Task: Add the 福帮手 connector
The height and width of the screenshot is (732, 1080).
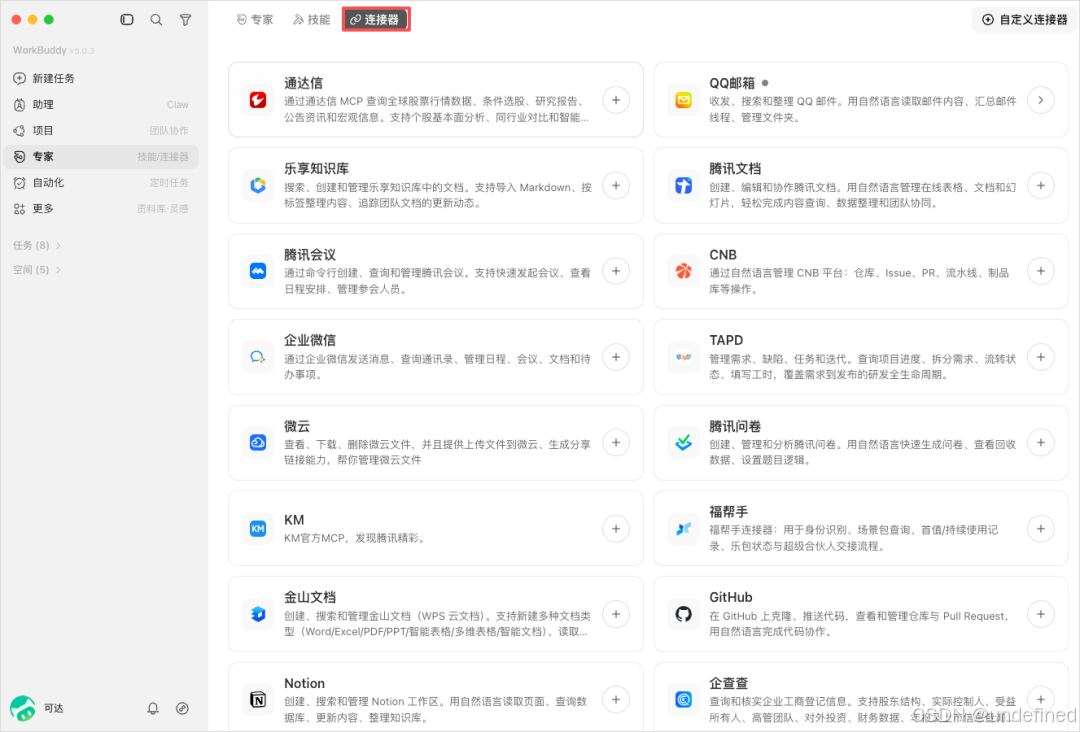Action: coord(1041,528)
